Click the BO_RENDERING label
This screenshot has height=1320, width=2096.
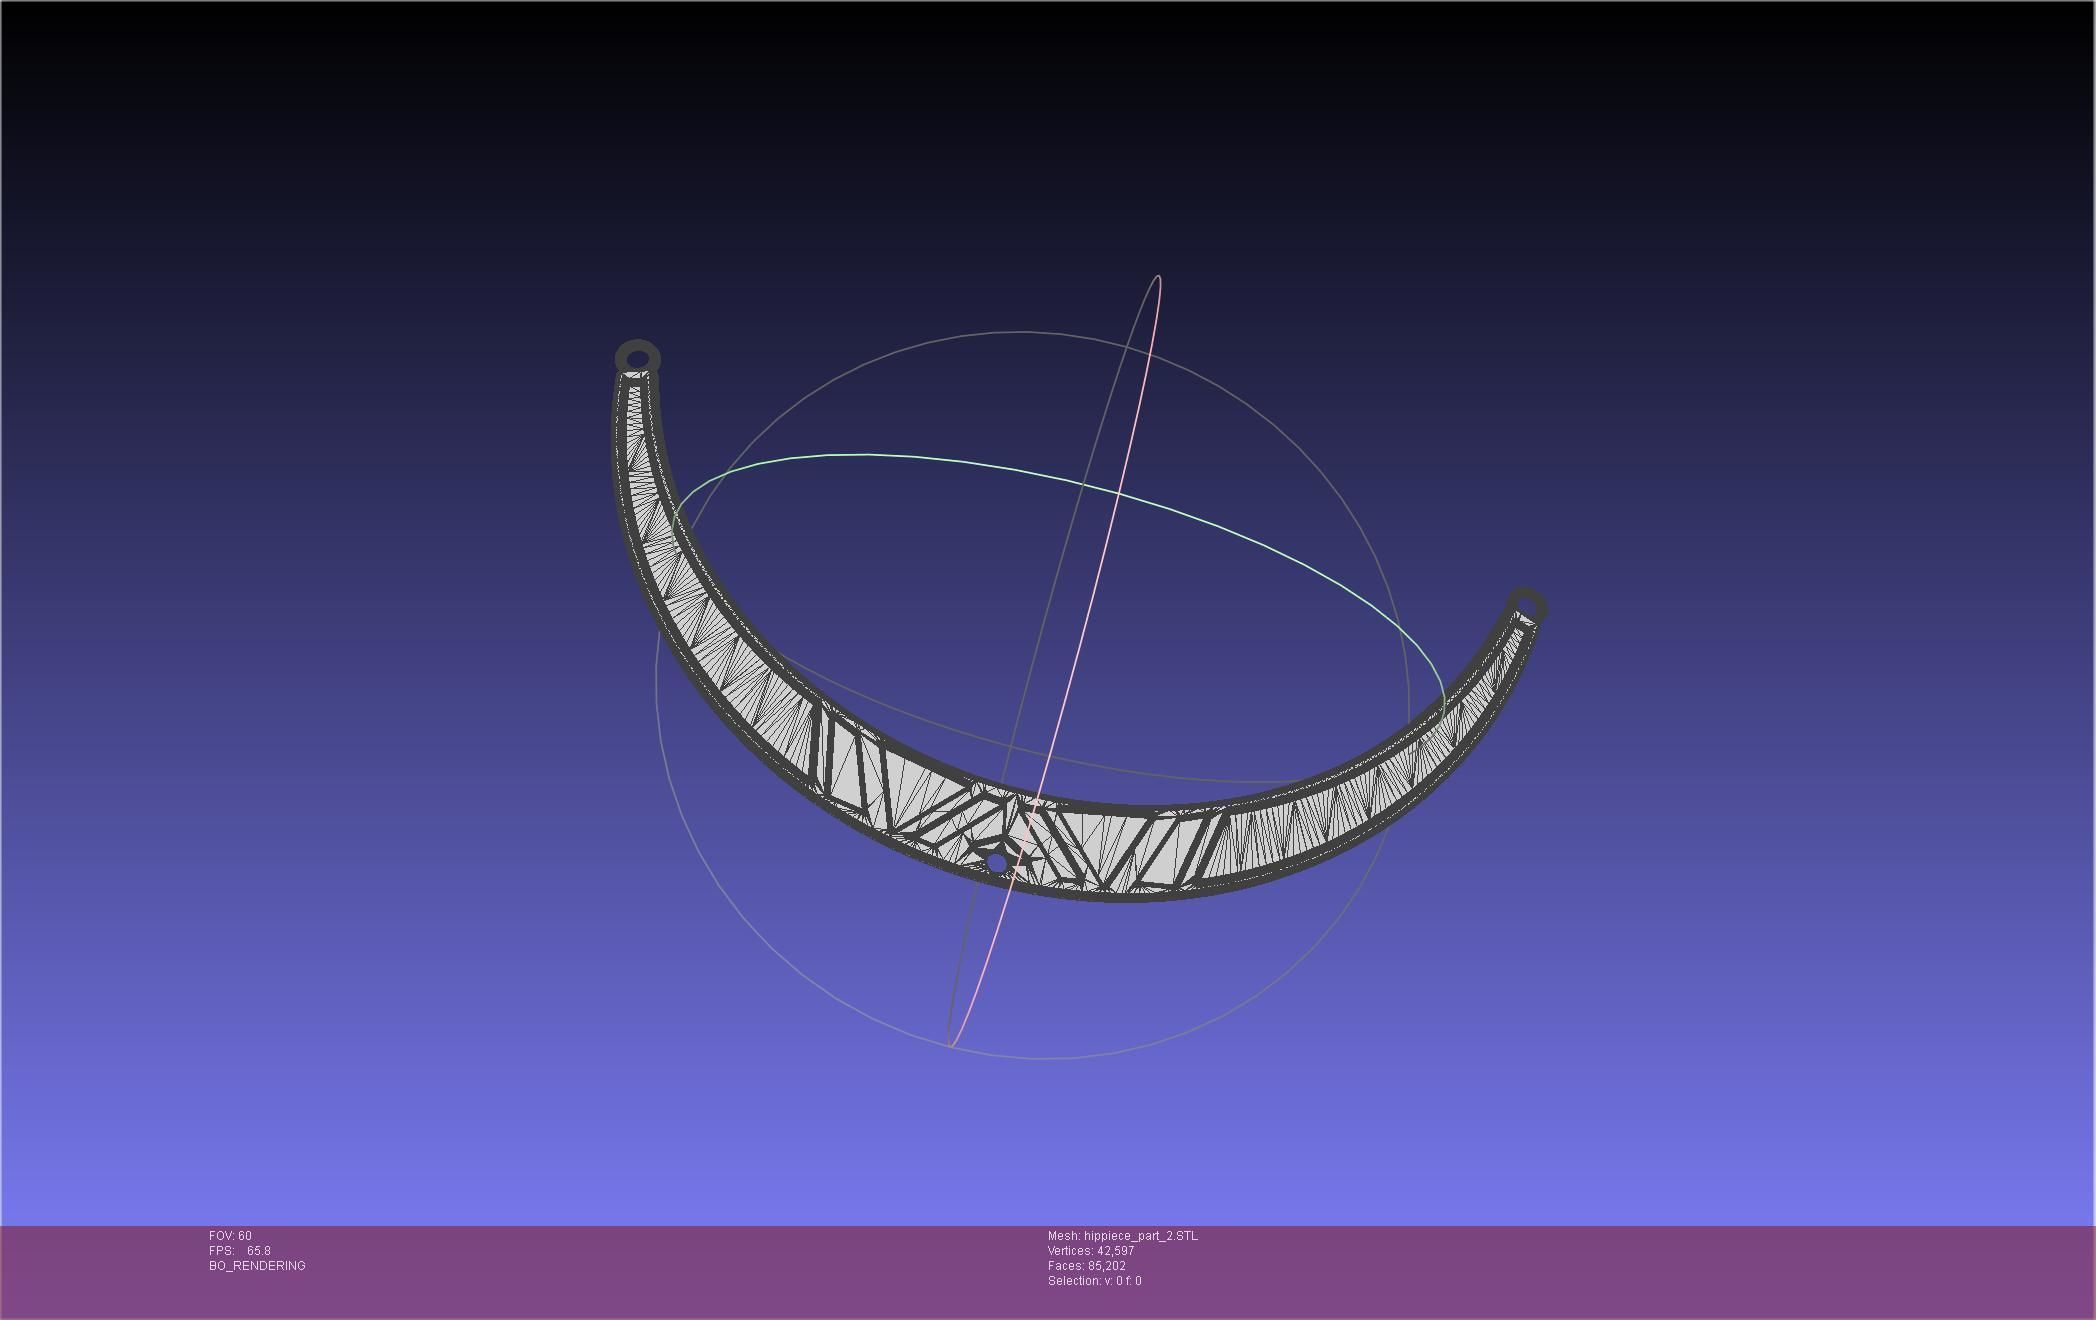(x=257, y=1266)
